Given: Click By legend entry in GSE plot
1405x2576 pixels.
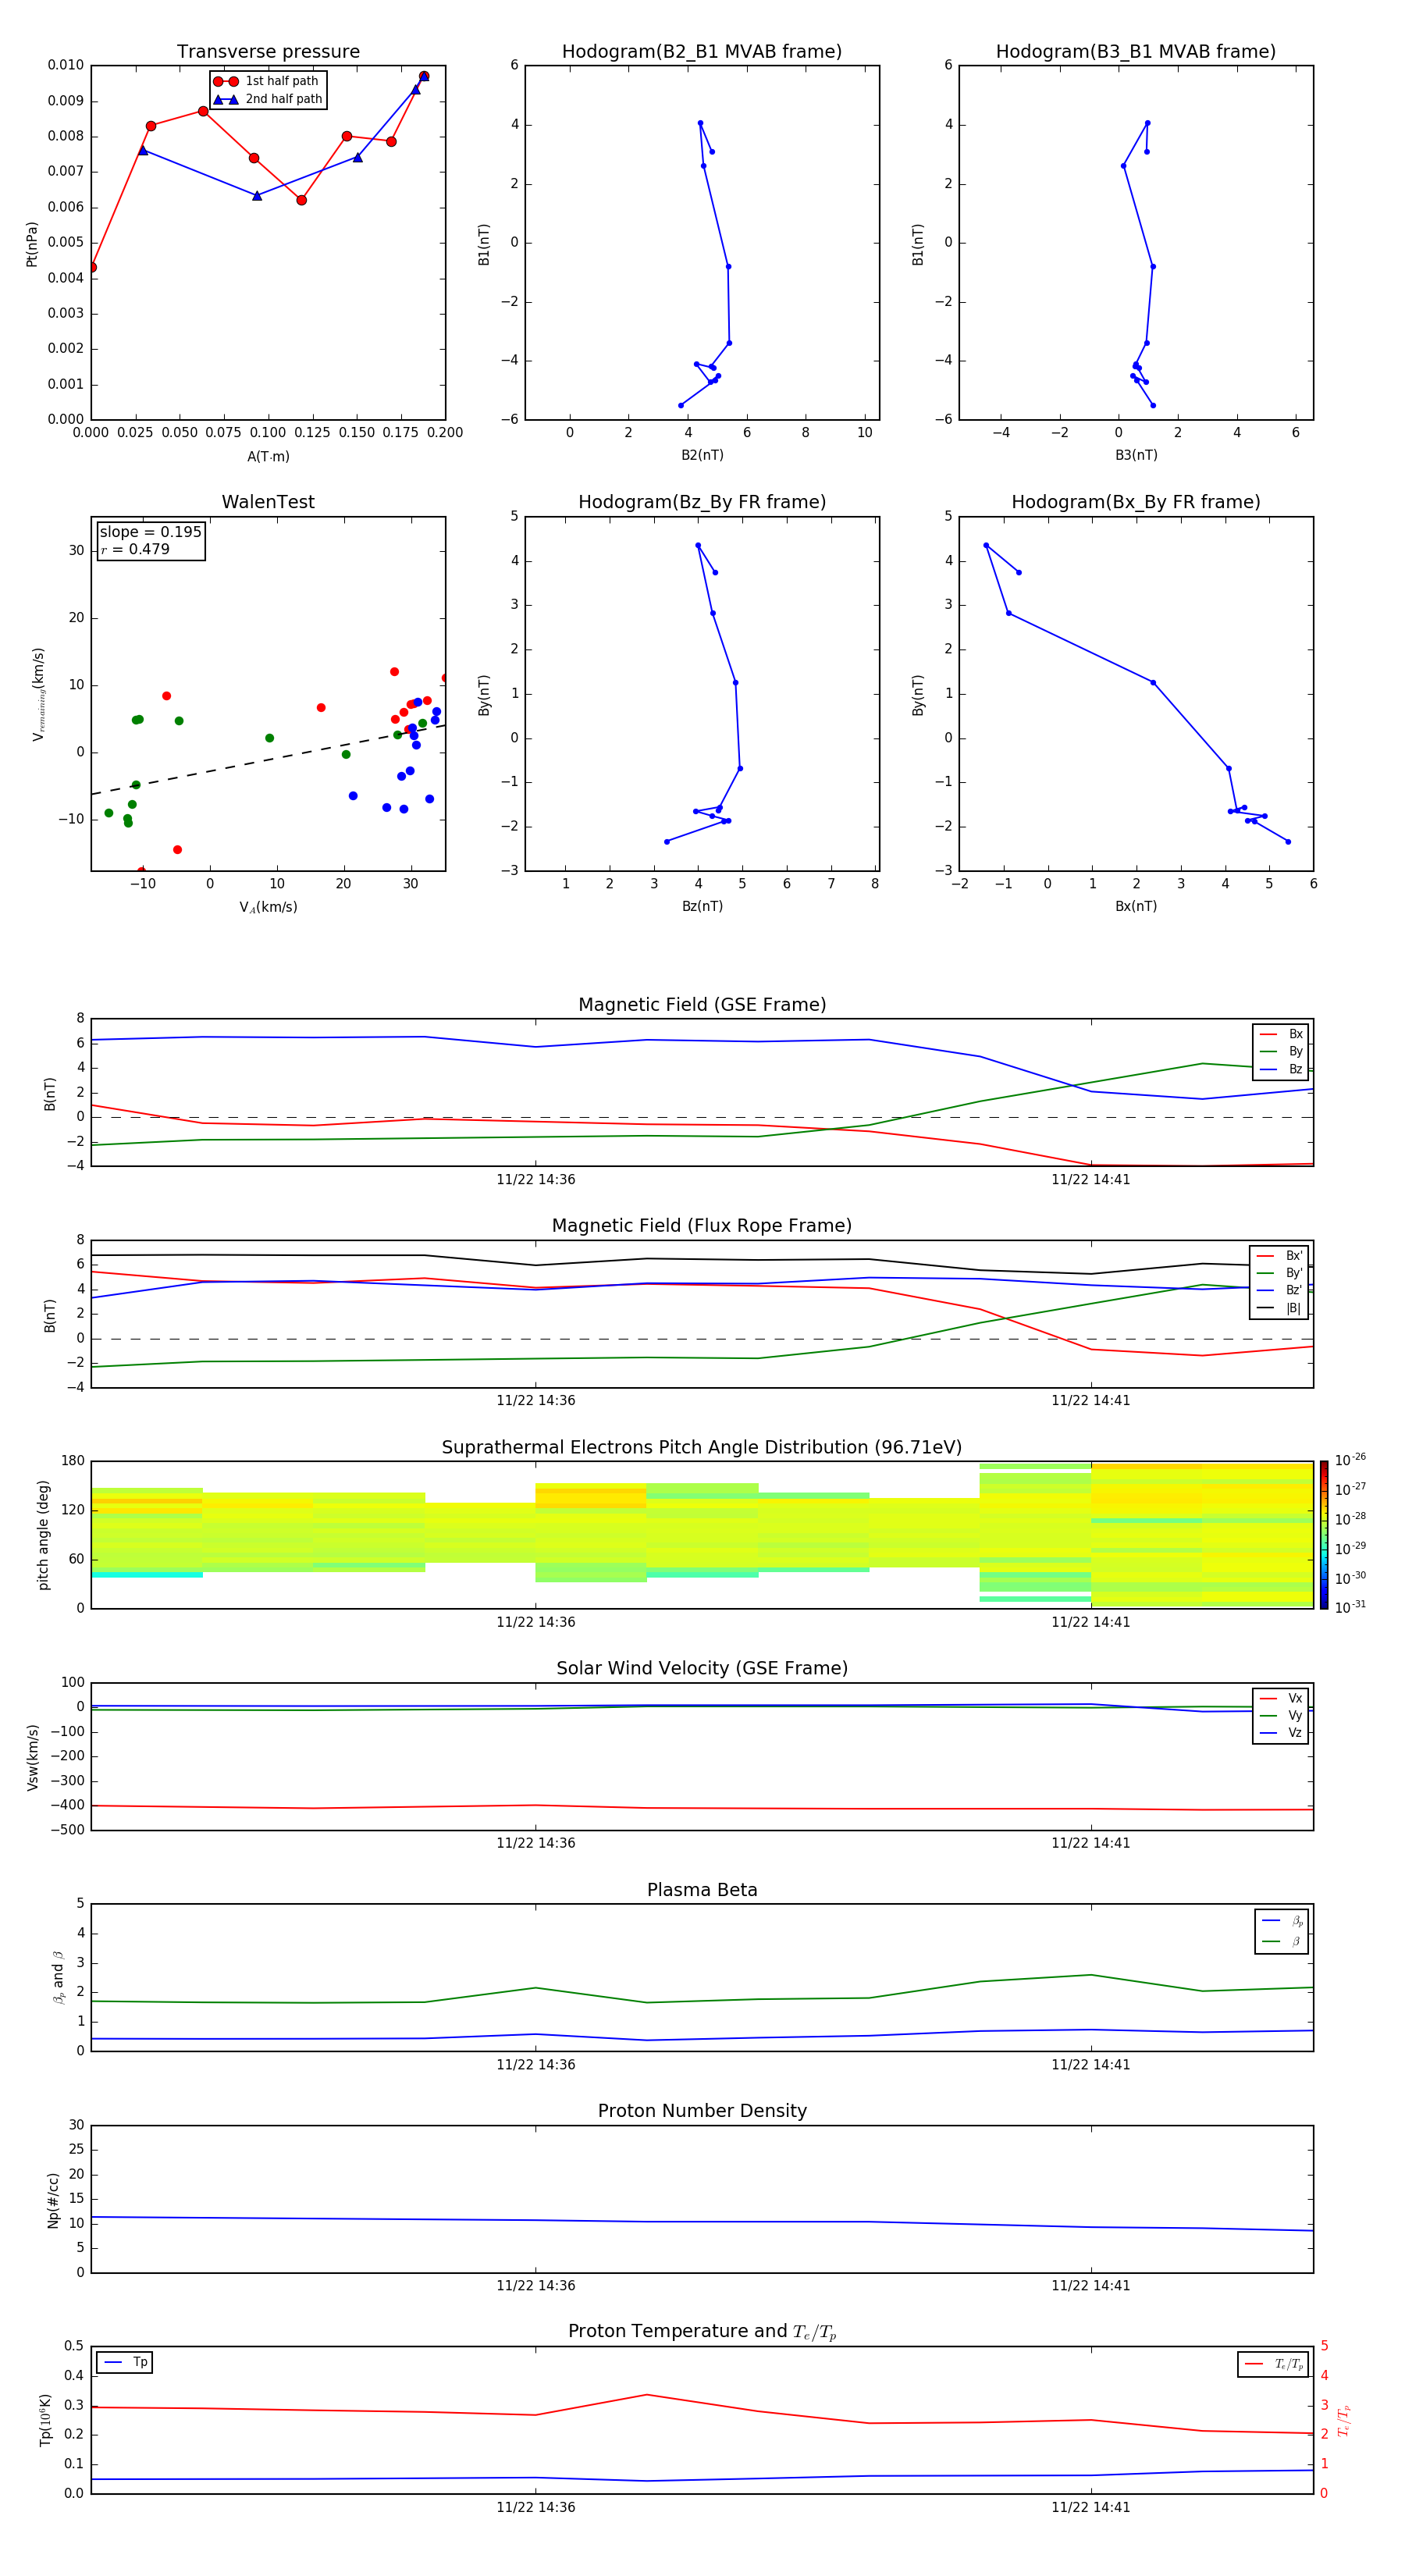Looking at the screenshot, I should point(1281,1051).
